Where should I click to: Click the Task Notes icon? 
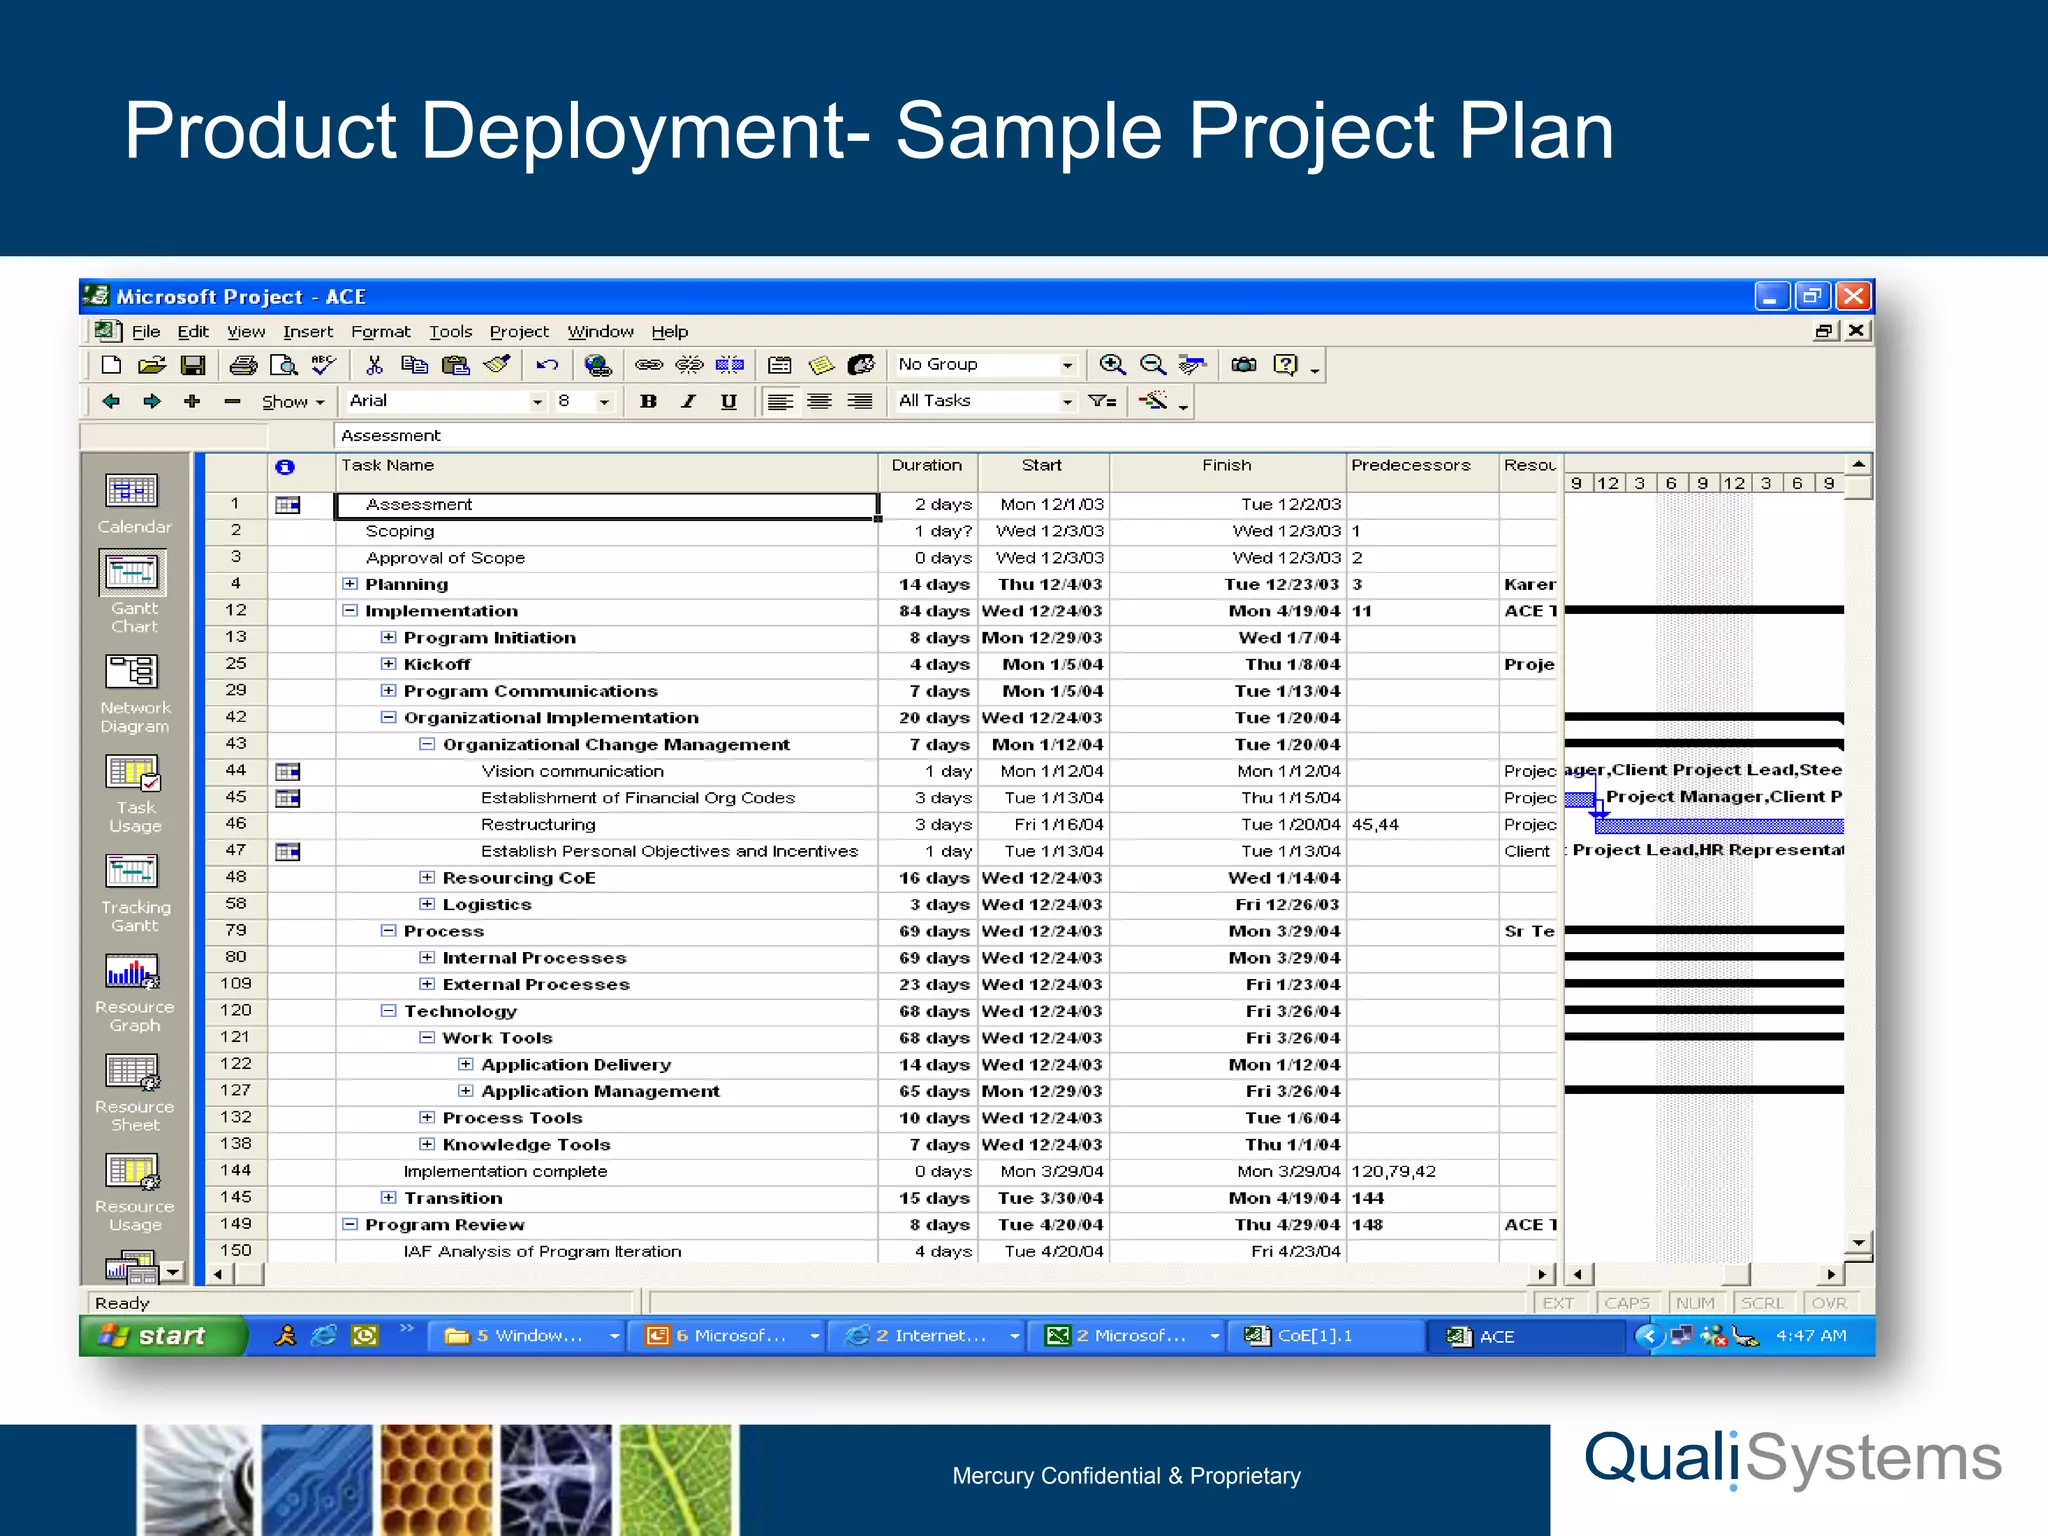pyautogui.click(x=821, y=365)
